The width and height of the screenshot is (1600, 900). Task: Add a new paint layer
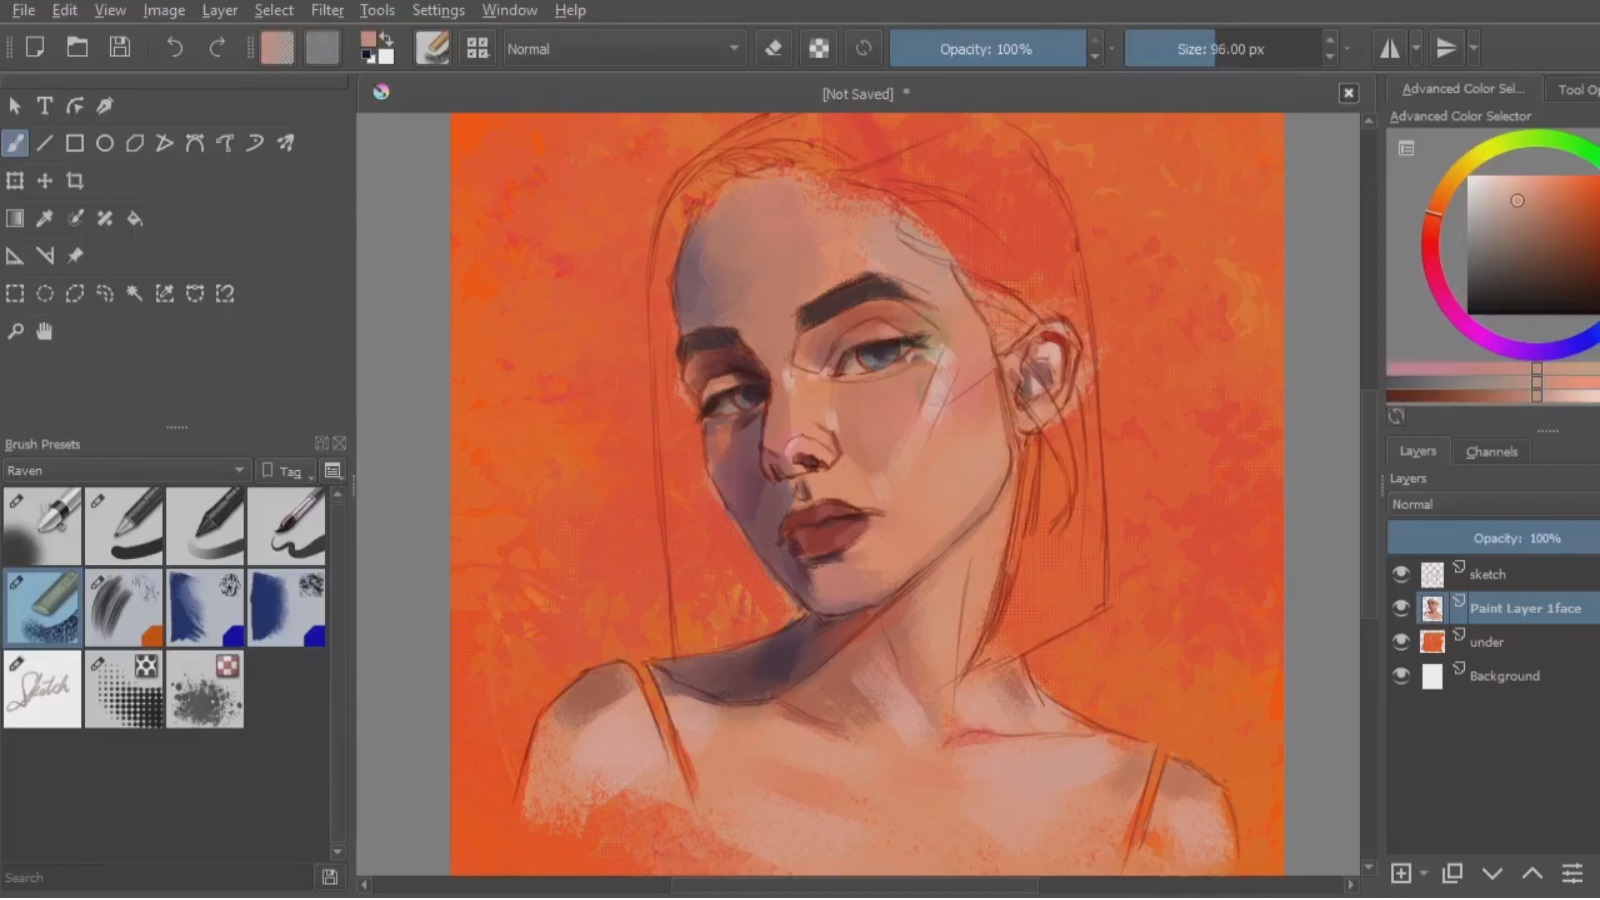pyautogui.click(x=1401, y=874)
